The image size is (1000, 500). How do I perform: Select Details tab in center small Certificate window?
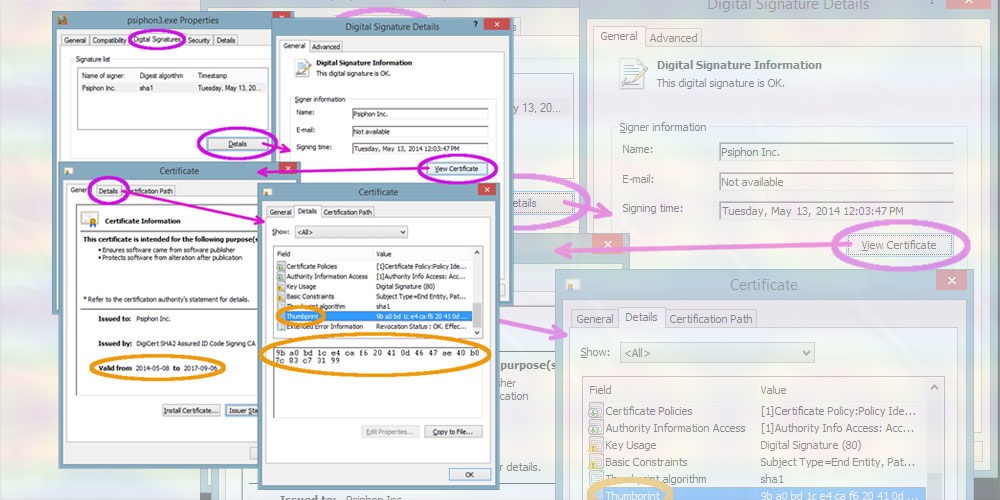tap(307, 211)
